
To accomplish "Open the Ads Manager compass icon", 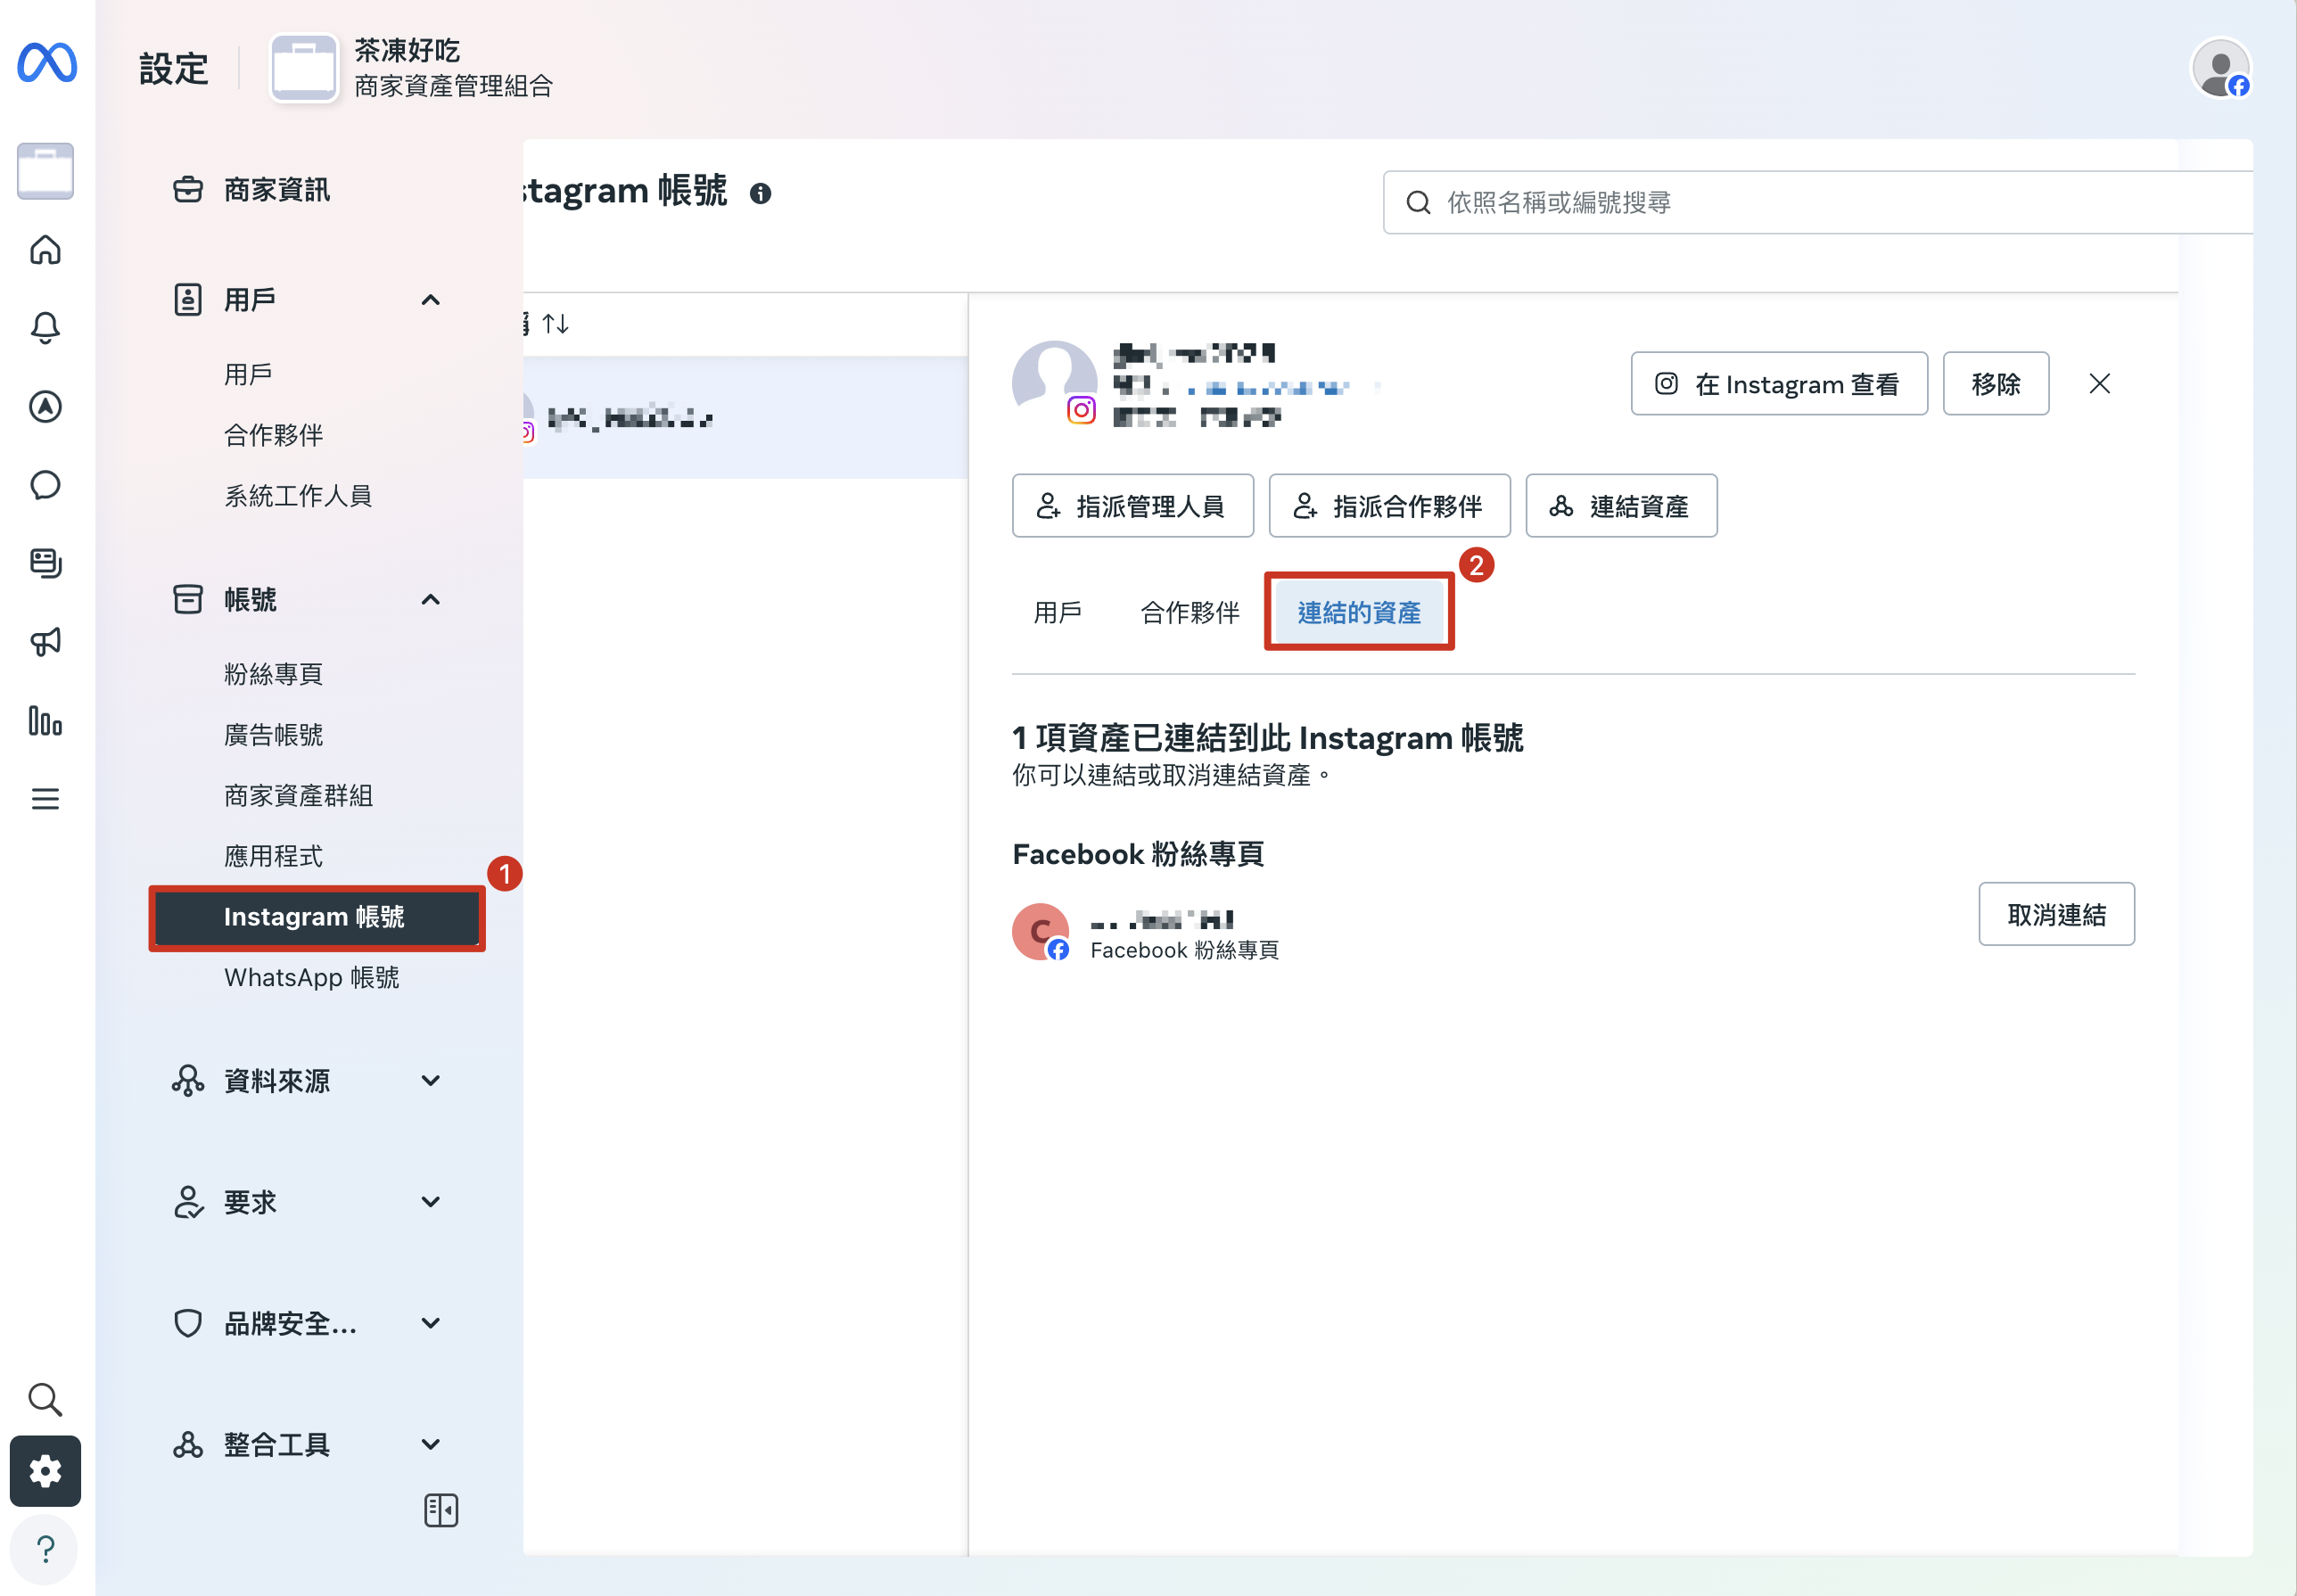I will click(x=45, y=406).
